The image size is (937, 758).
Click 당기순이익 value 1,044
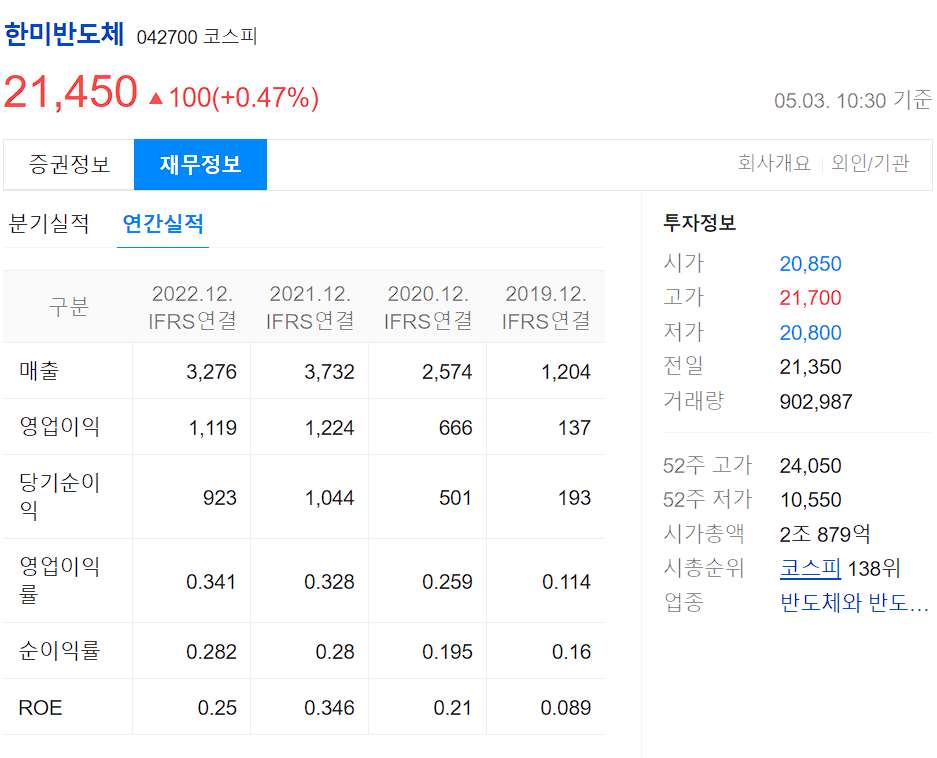click(329, 497)
